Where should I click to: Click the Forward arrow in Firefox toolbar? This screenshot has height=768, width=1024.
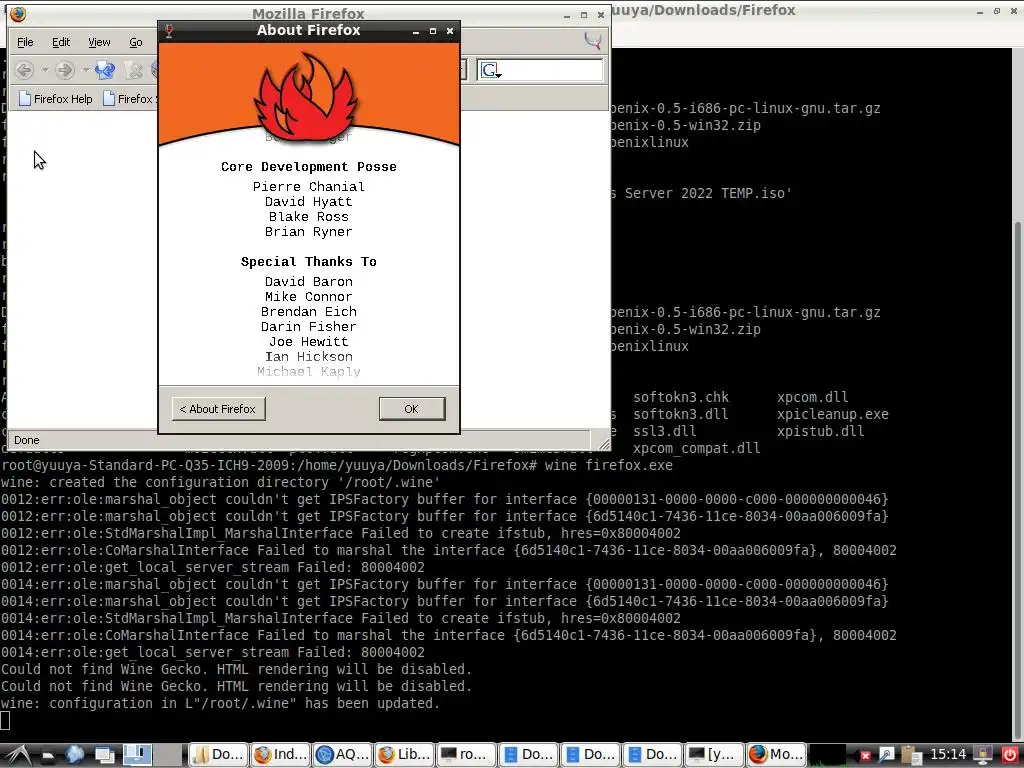click(x=65, y=70)
